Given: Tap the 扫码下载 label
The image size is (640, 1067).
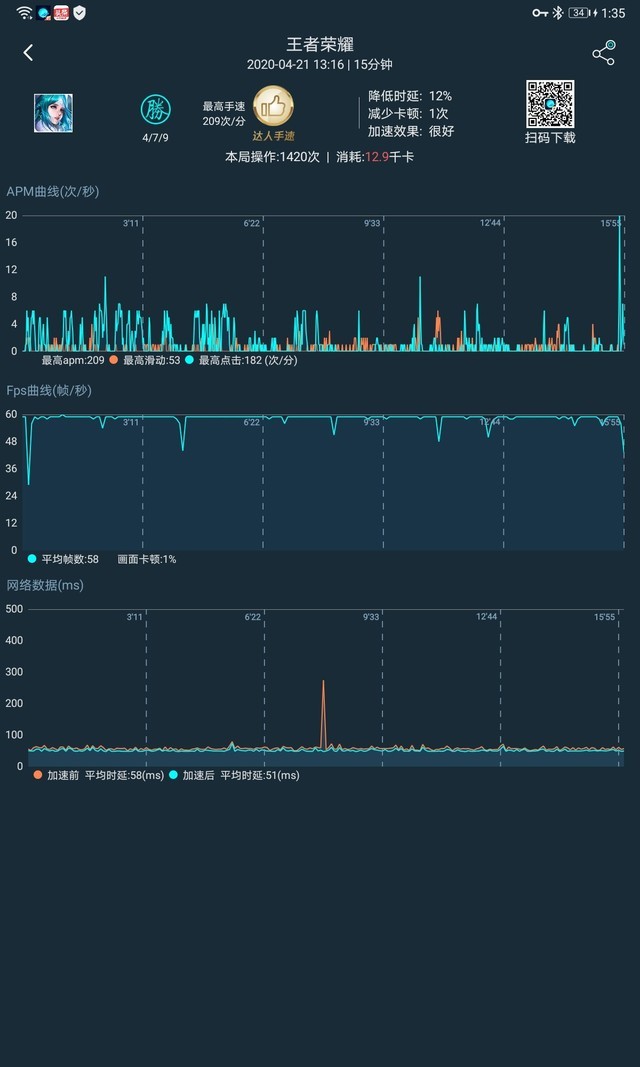Looking at the screenshot, I should pyautogui.click(x=550, y=137).
